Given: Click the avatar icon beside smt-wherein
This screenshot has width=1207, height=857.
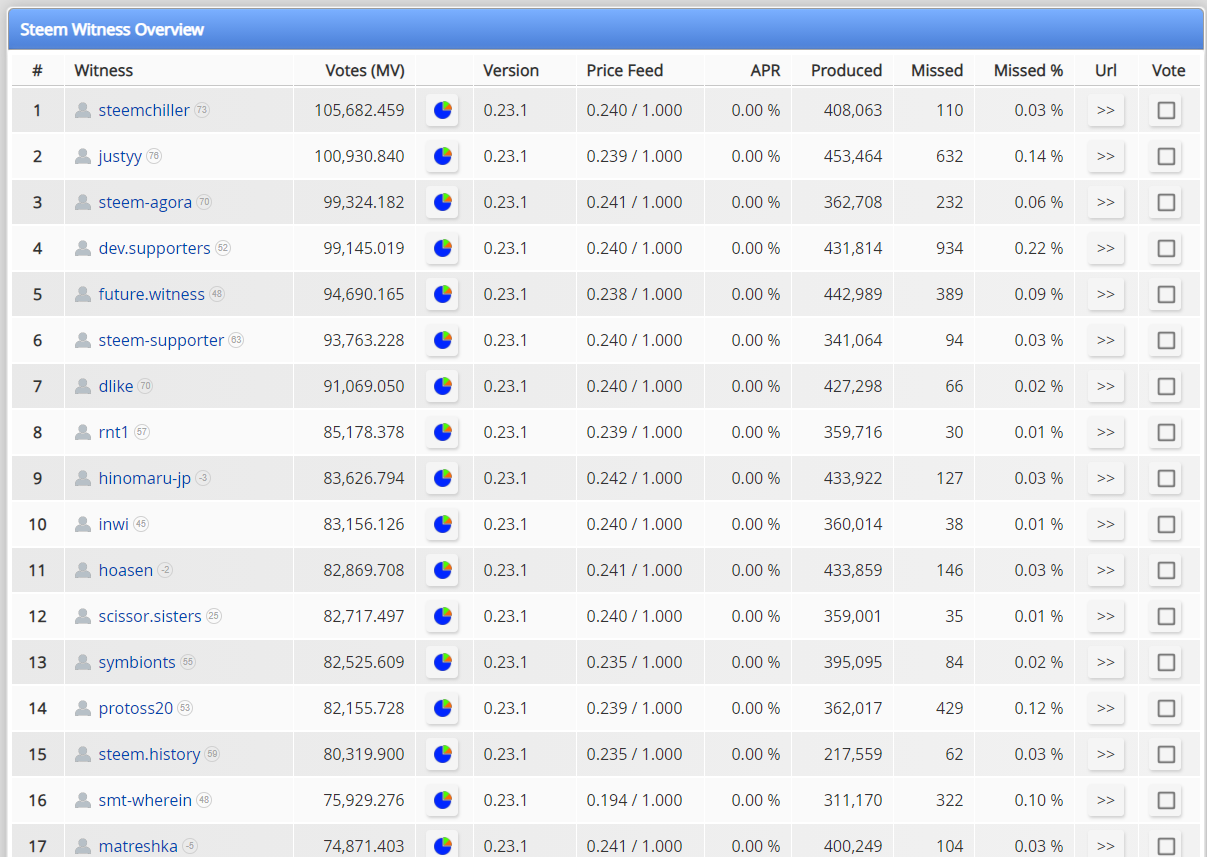Looking at the screenshot, I should click(83, 800).
